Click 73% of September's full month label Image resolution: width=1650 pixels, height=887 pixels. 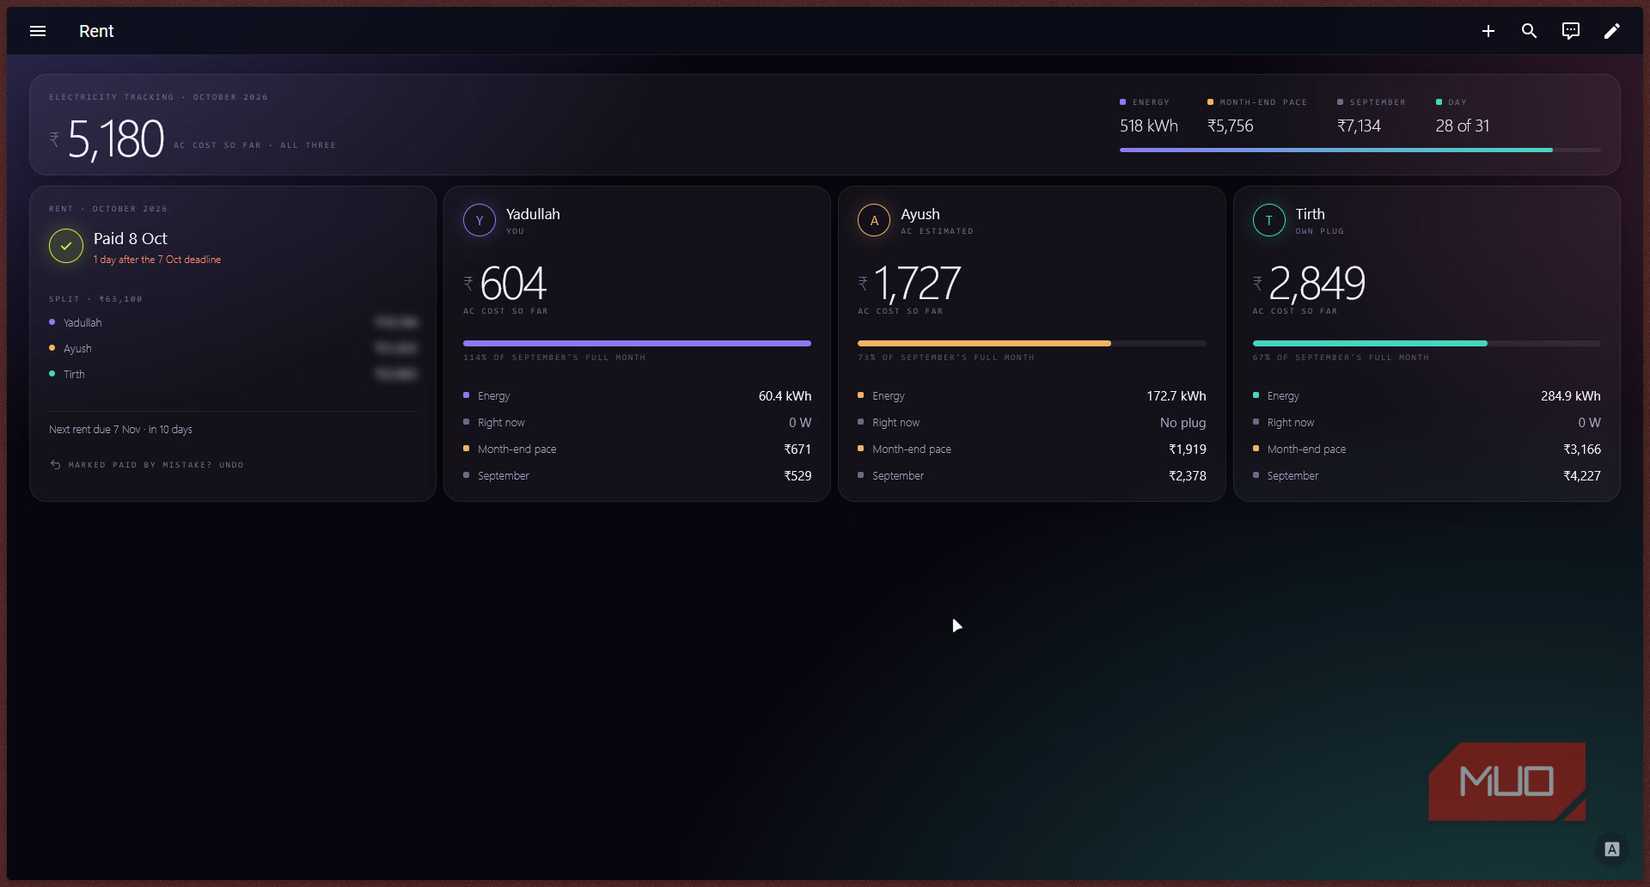946,357
